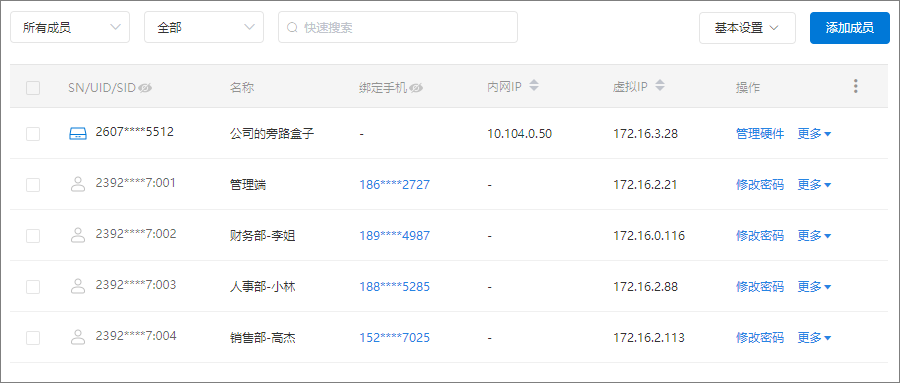Toggle SN/UID/SID visibility eye icon
Viewport: 900px width, 383px height.
[145, 88]
